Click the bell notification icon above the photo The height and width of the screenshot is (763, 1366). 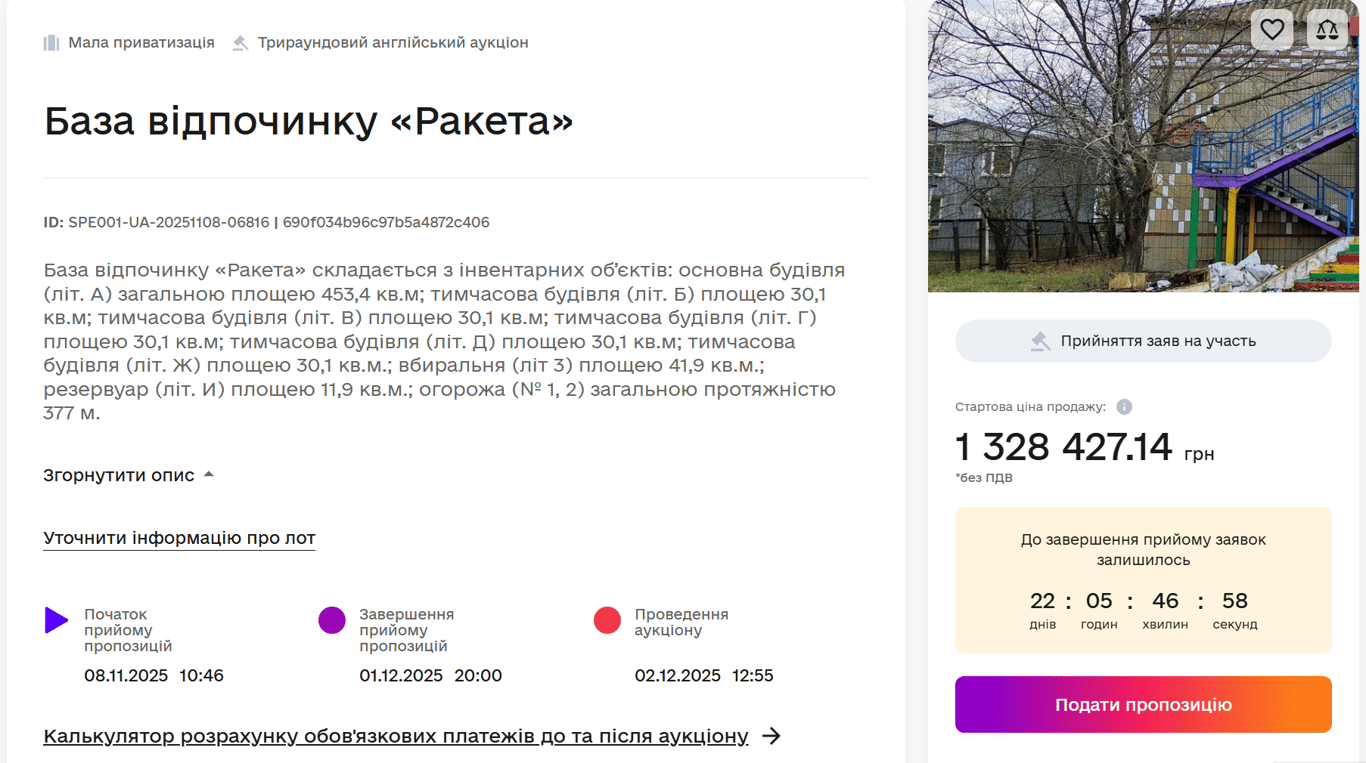click(x=1327, y=29)
